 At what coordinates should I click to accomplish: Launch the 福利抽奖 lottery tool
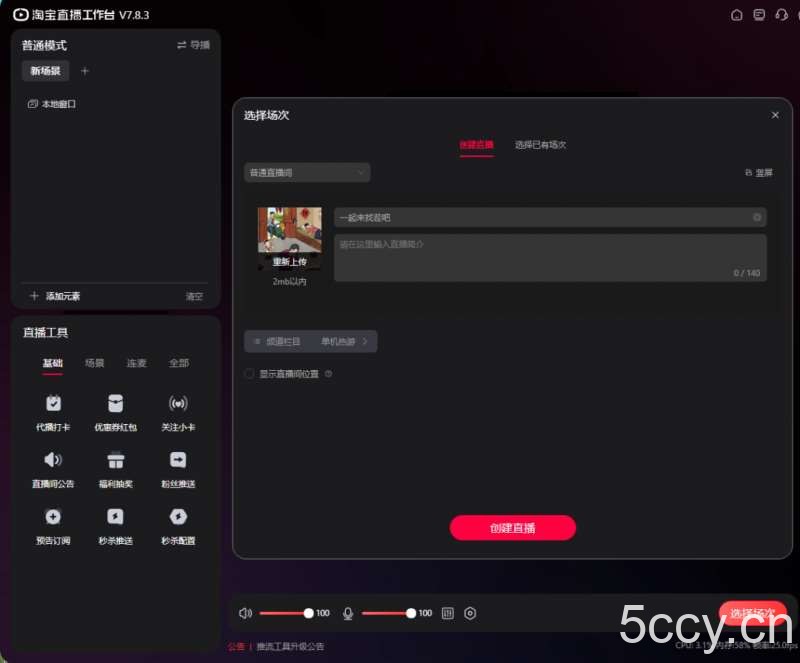tap(115, 461)
